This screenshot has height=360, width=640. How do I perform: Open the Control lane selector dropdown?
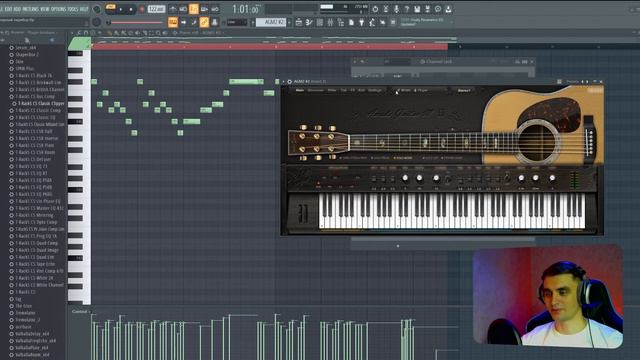coord(80,311)
